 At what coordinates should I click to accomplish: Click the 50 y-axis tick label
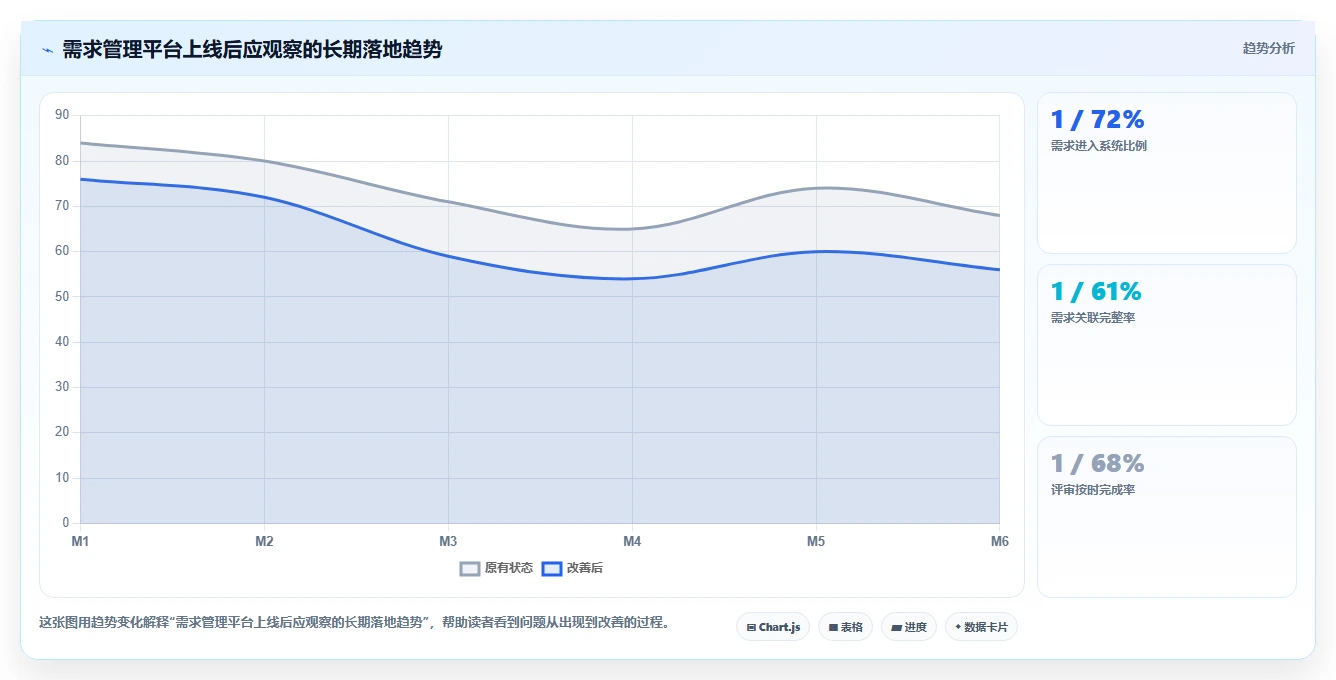point(62,297)
